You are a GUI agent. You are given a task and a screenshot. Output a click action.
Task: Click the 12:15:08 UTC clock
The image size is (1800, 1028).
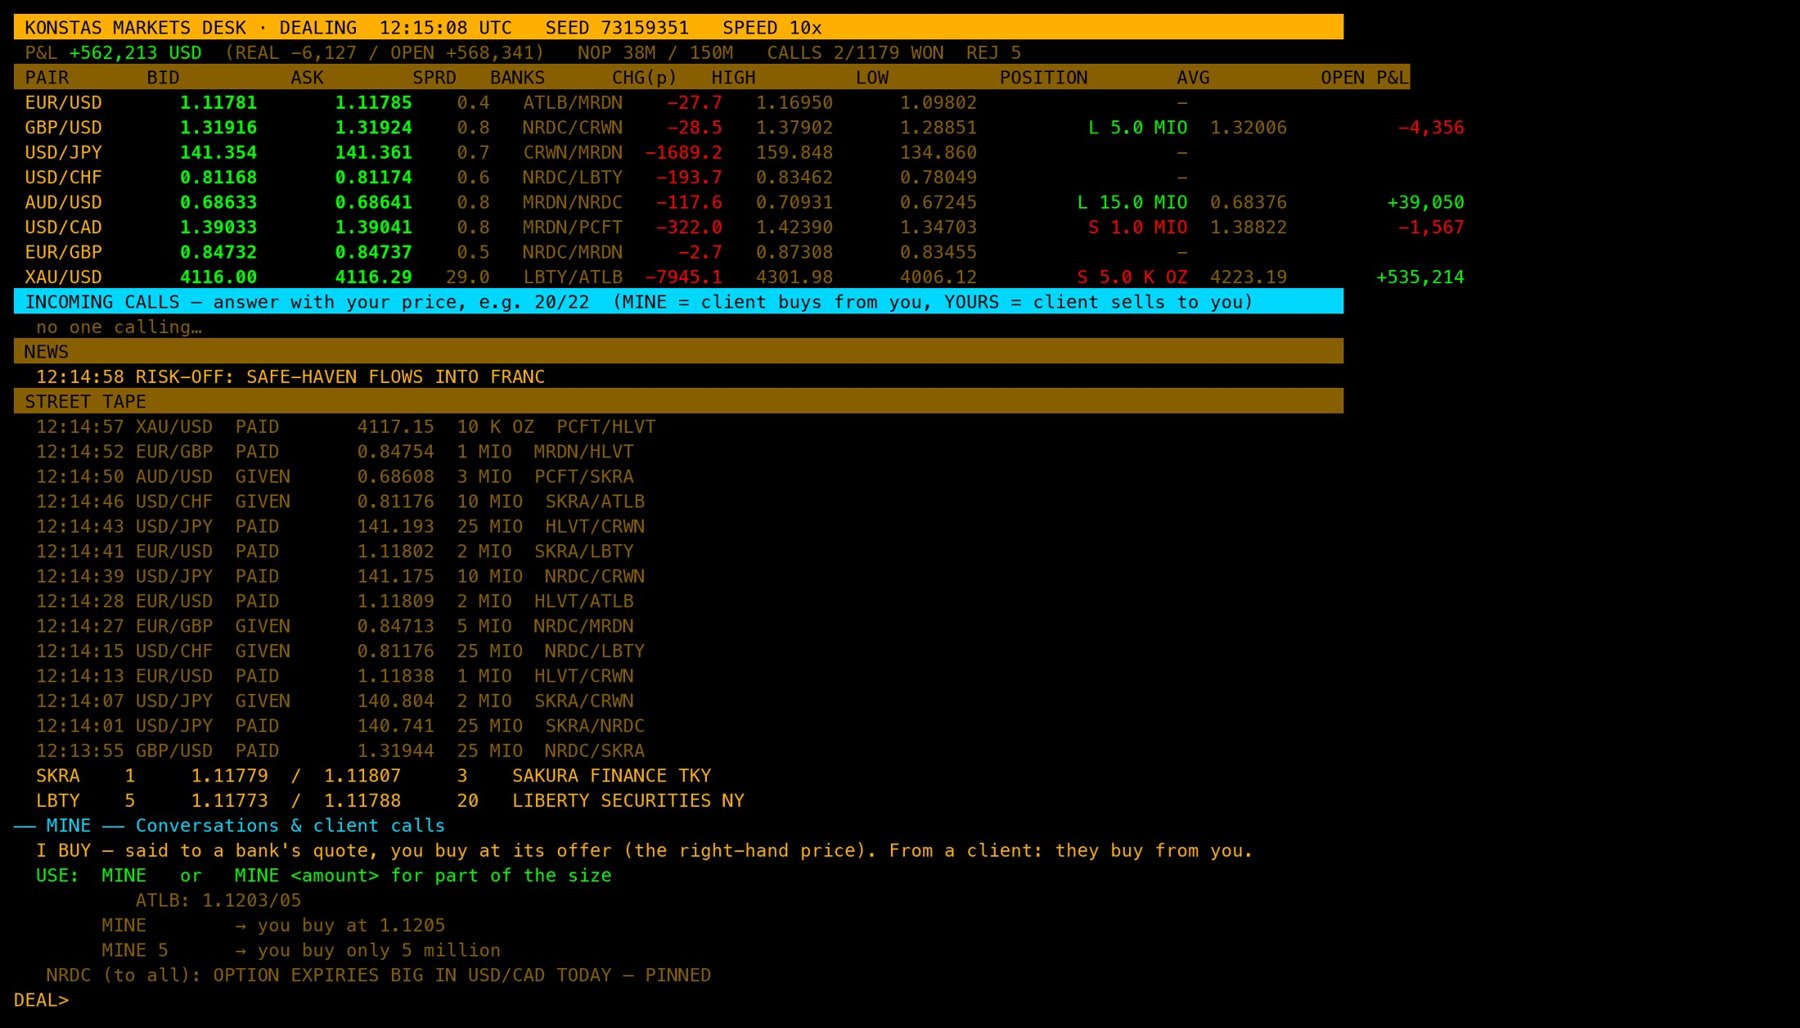point(445,27)
